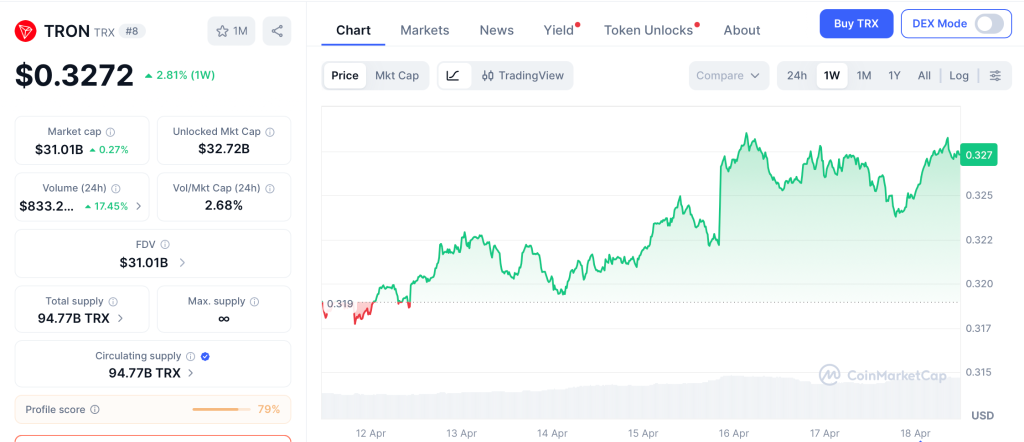Open TradingView chart mode
Image resolution: width=1024 pixels, height=442 pixels.
pos(522,76)
